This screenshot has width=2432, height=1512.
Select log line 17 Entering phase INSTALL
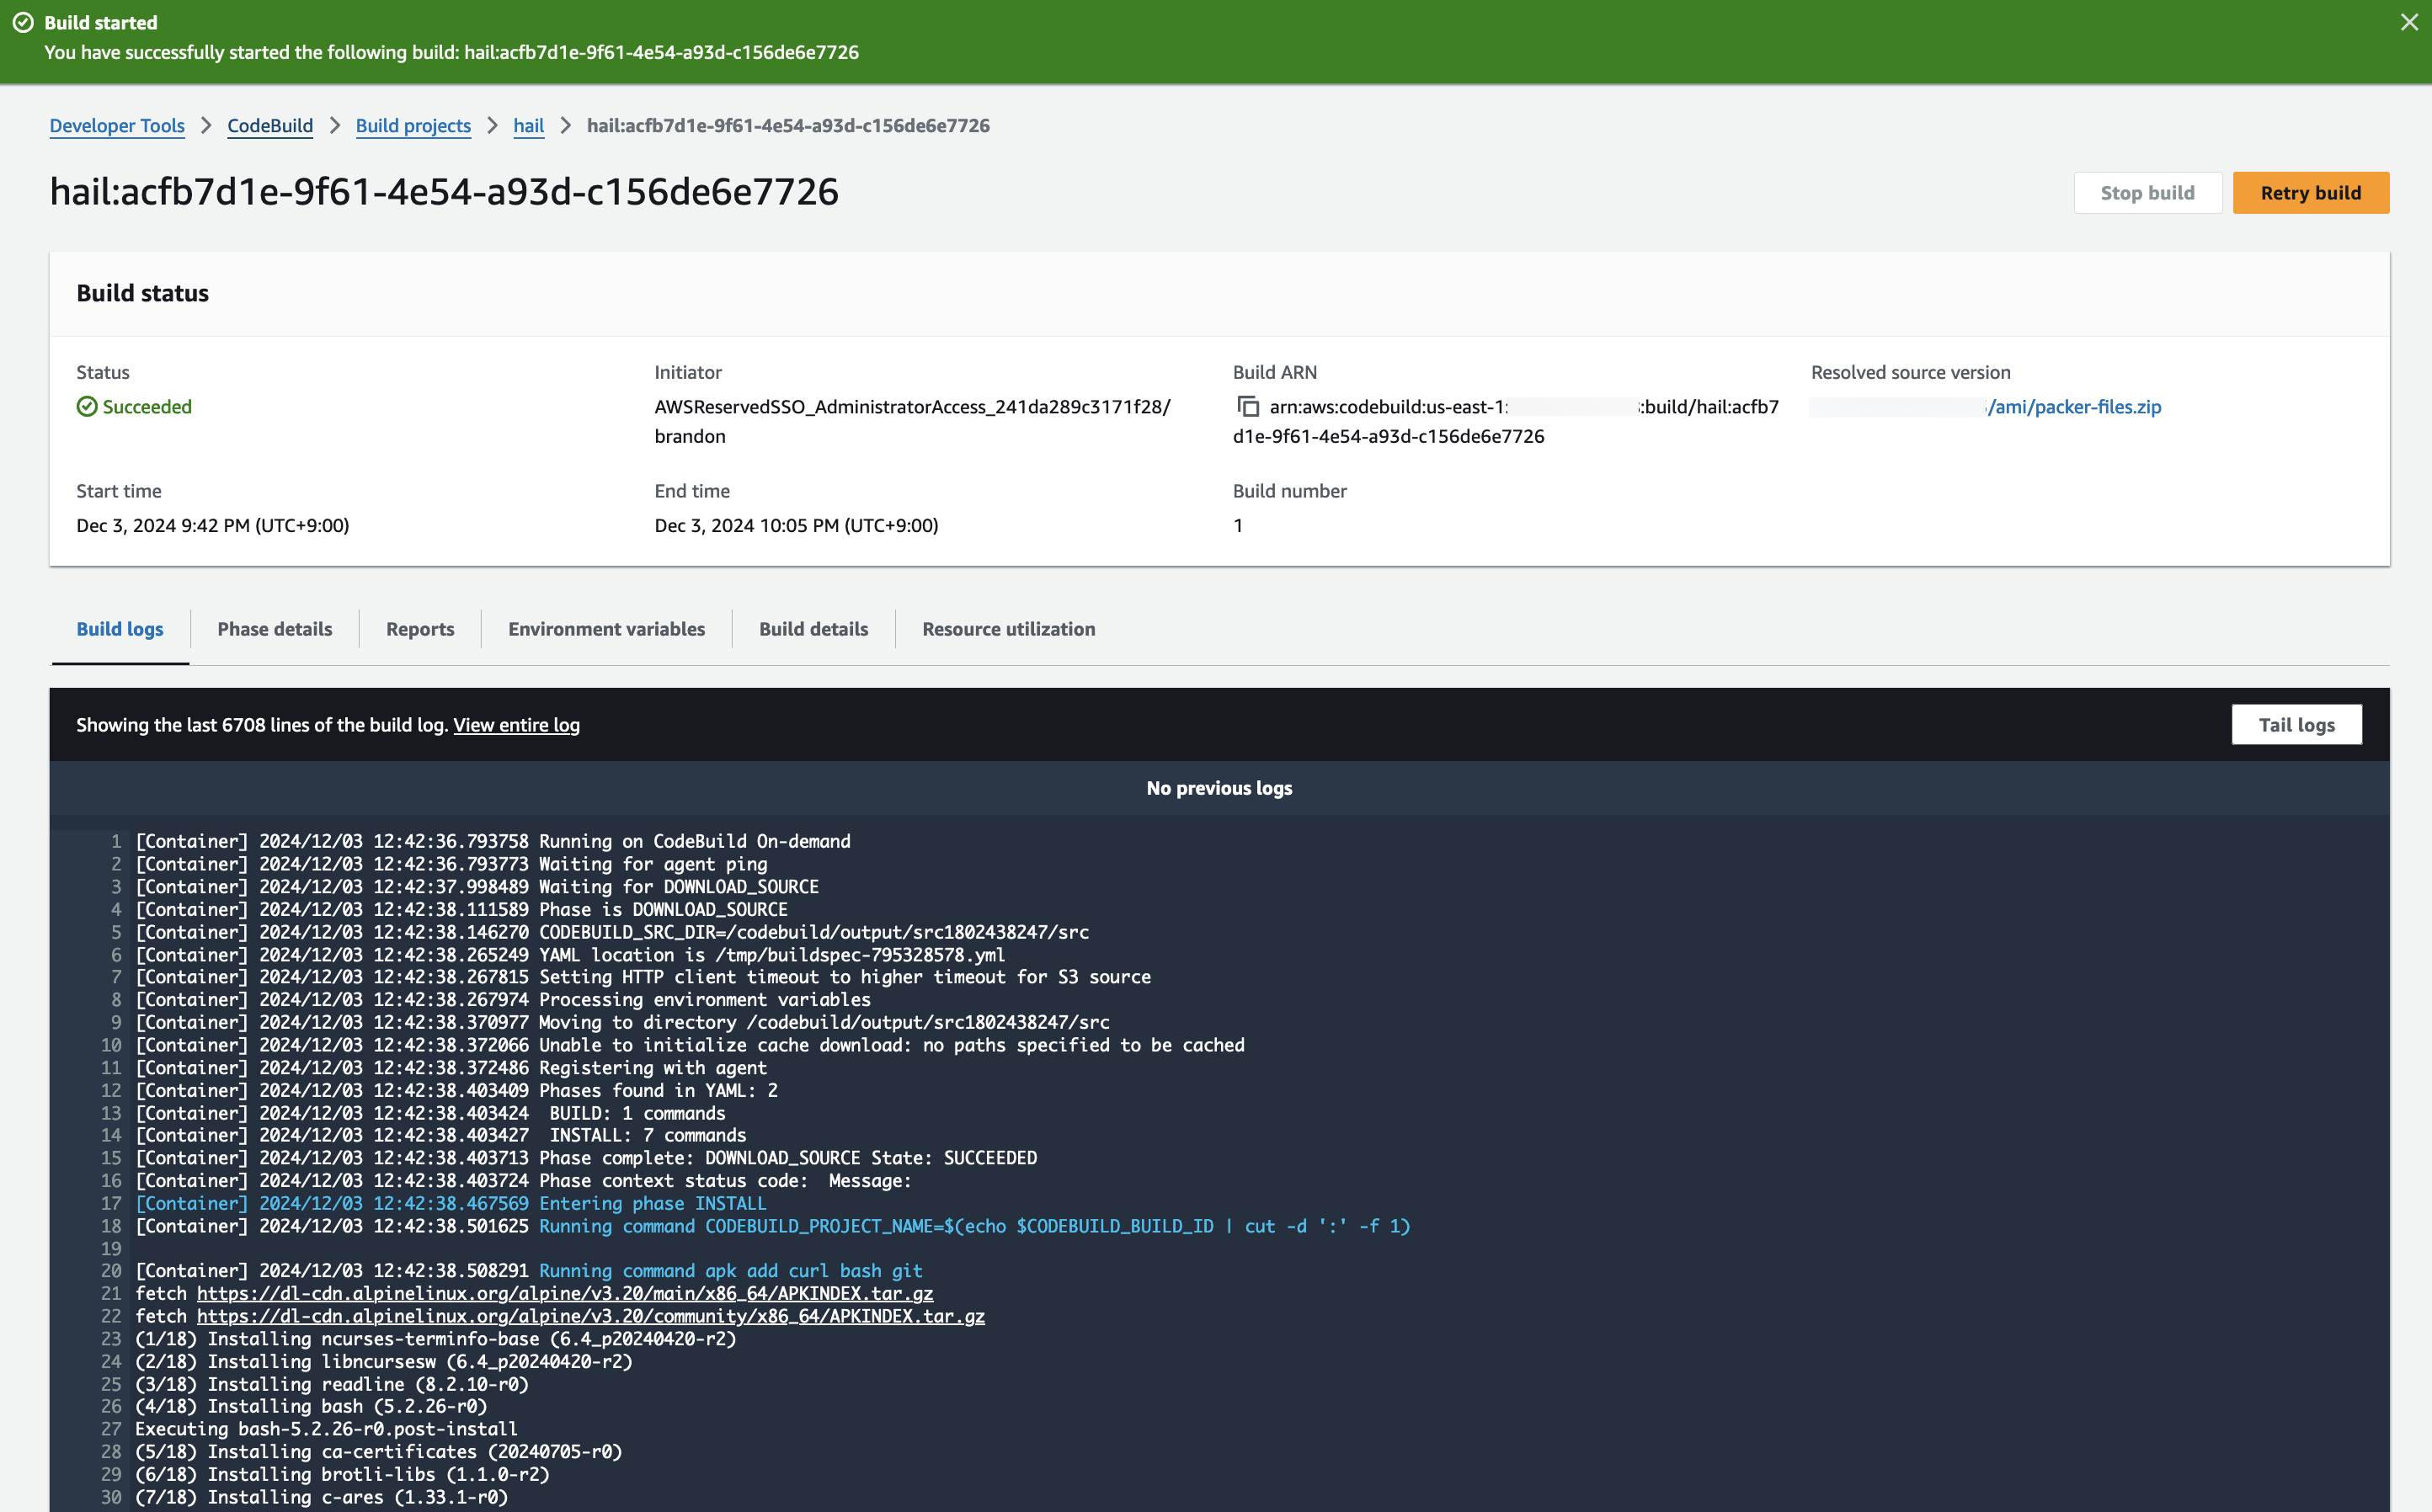point(451,1203)
